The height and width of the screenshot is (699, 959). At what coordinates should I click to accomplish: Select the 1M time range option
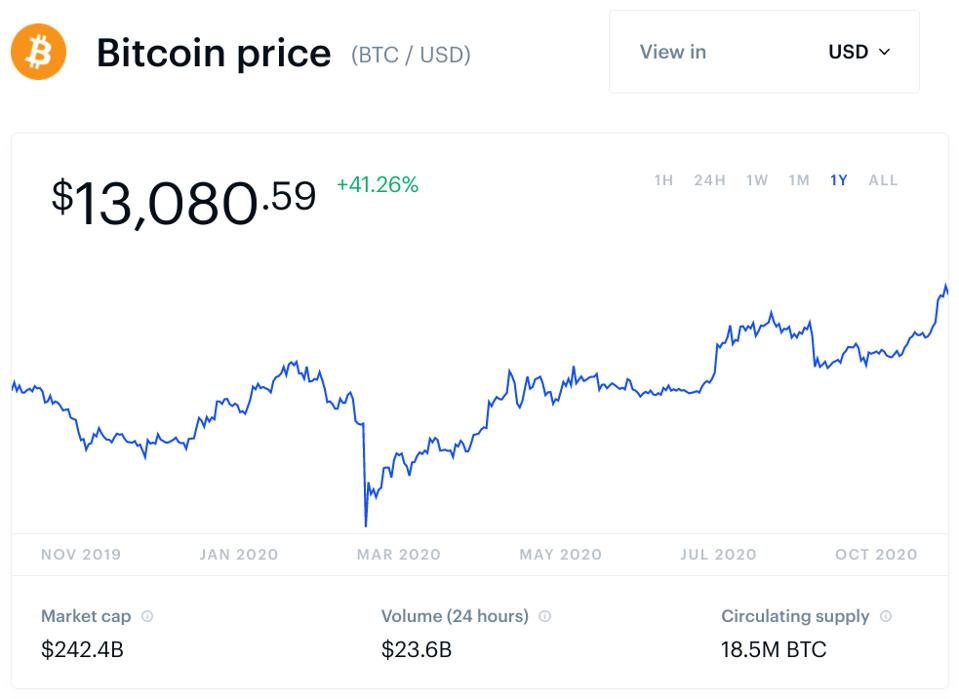(x=798, y=181)
